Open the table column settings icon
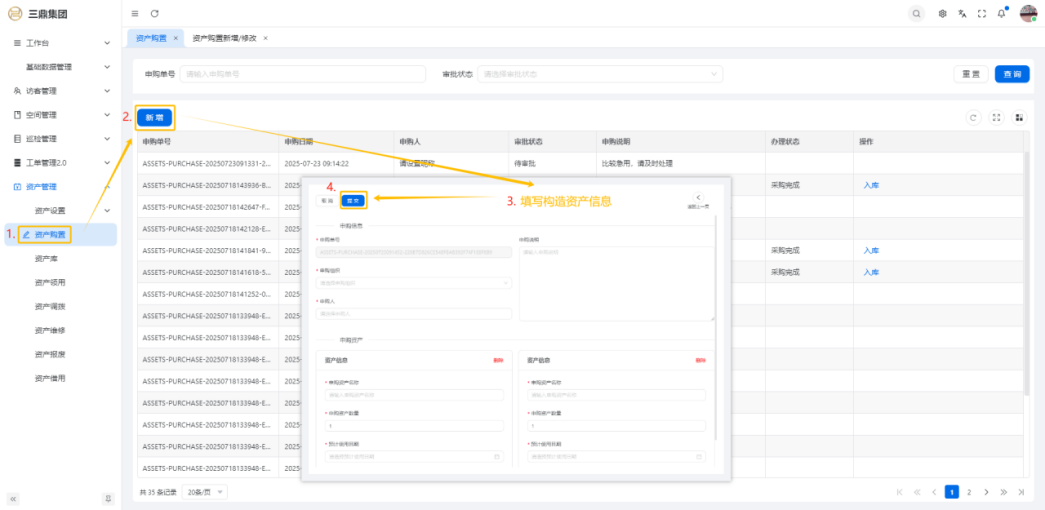This screenshot has height=510, width=1045. pos(1019,117)
